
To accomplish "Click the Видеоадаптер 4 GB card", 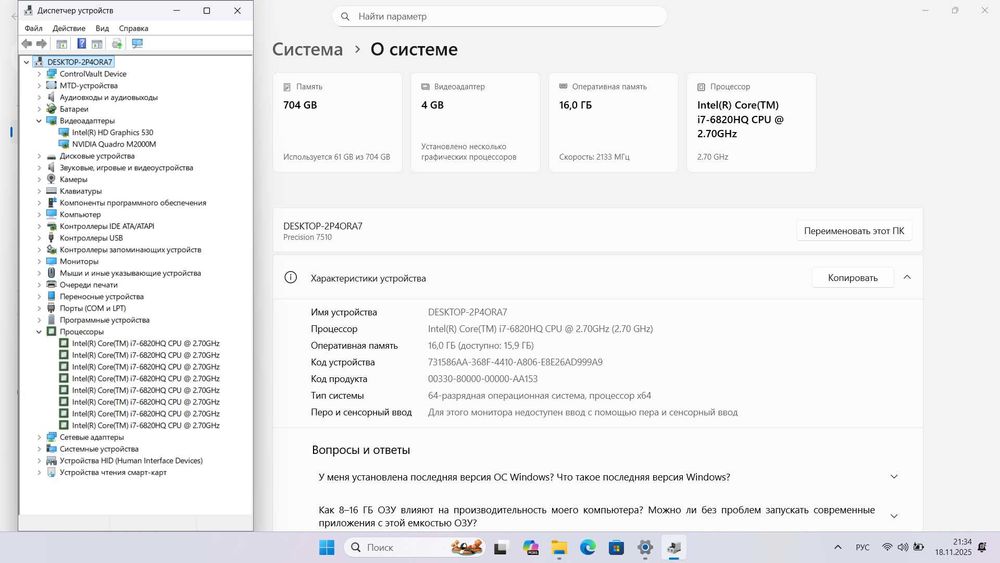I will [475, 122].
